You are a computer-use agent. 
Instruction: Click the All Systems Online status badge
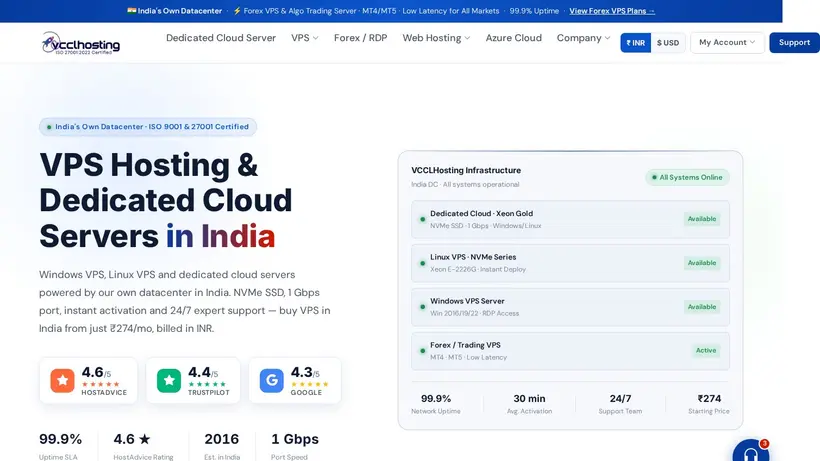click(687, 177)
